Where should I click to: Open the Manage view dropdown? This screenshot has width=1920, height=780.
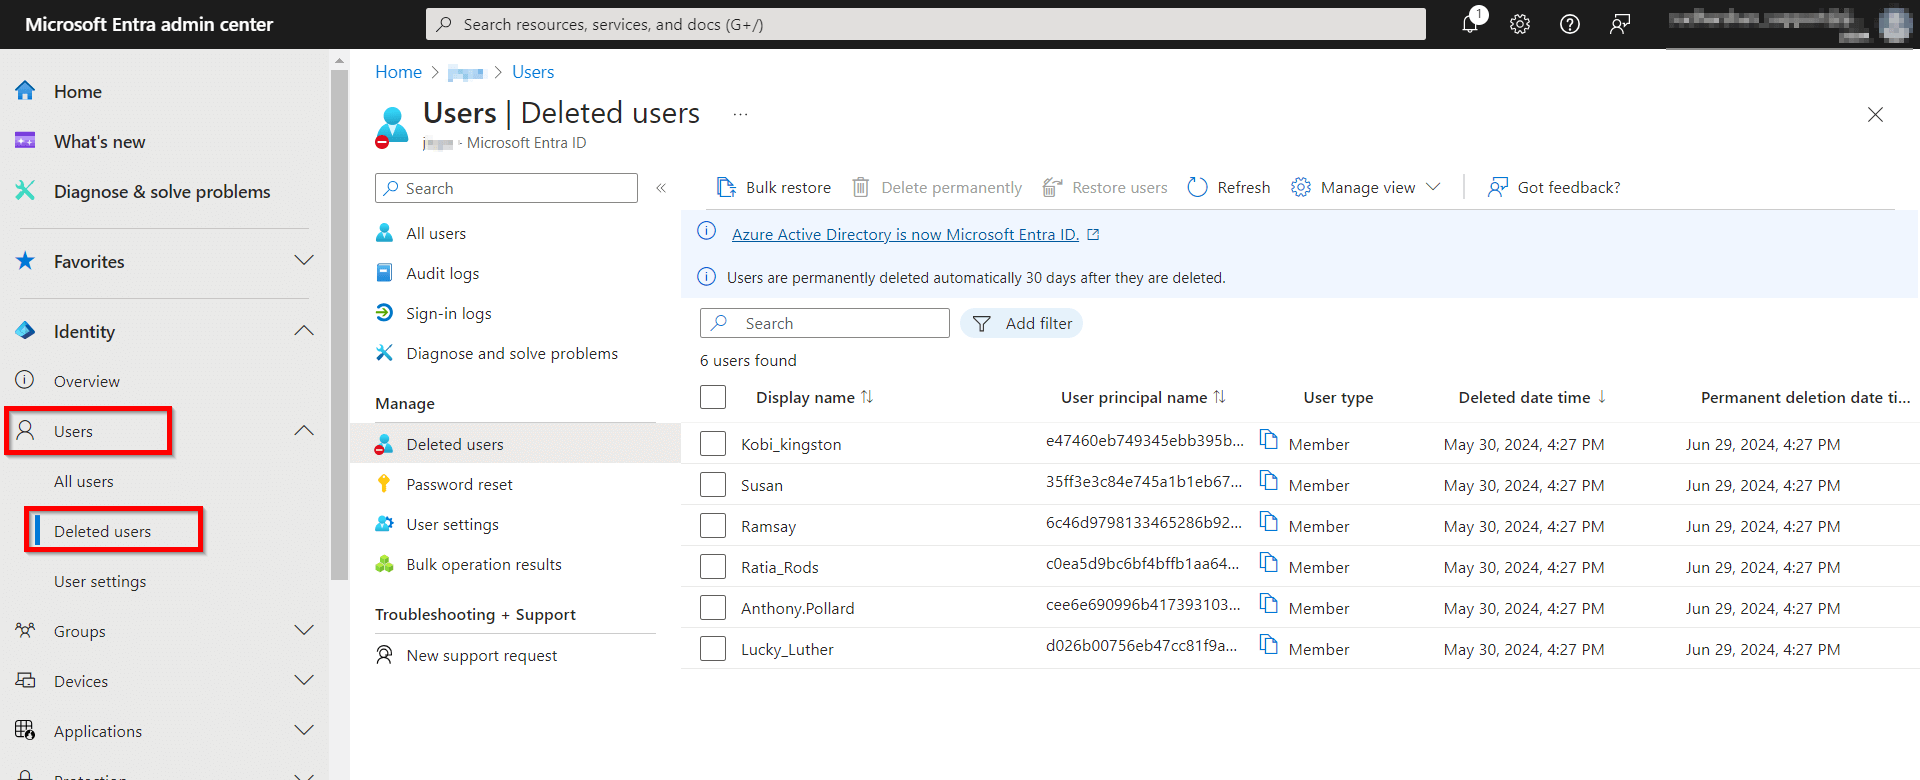click(x=1366, y=187)
